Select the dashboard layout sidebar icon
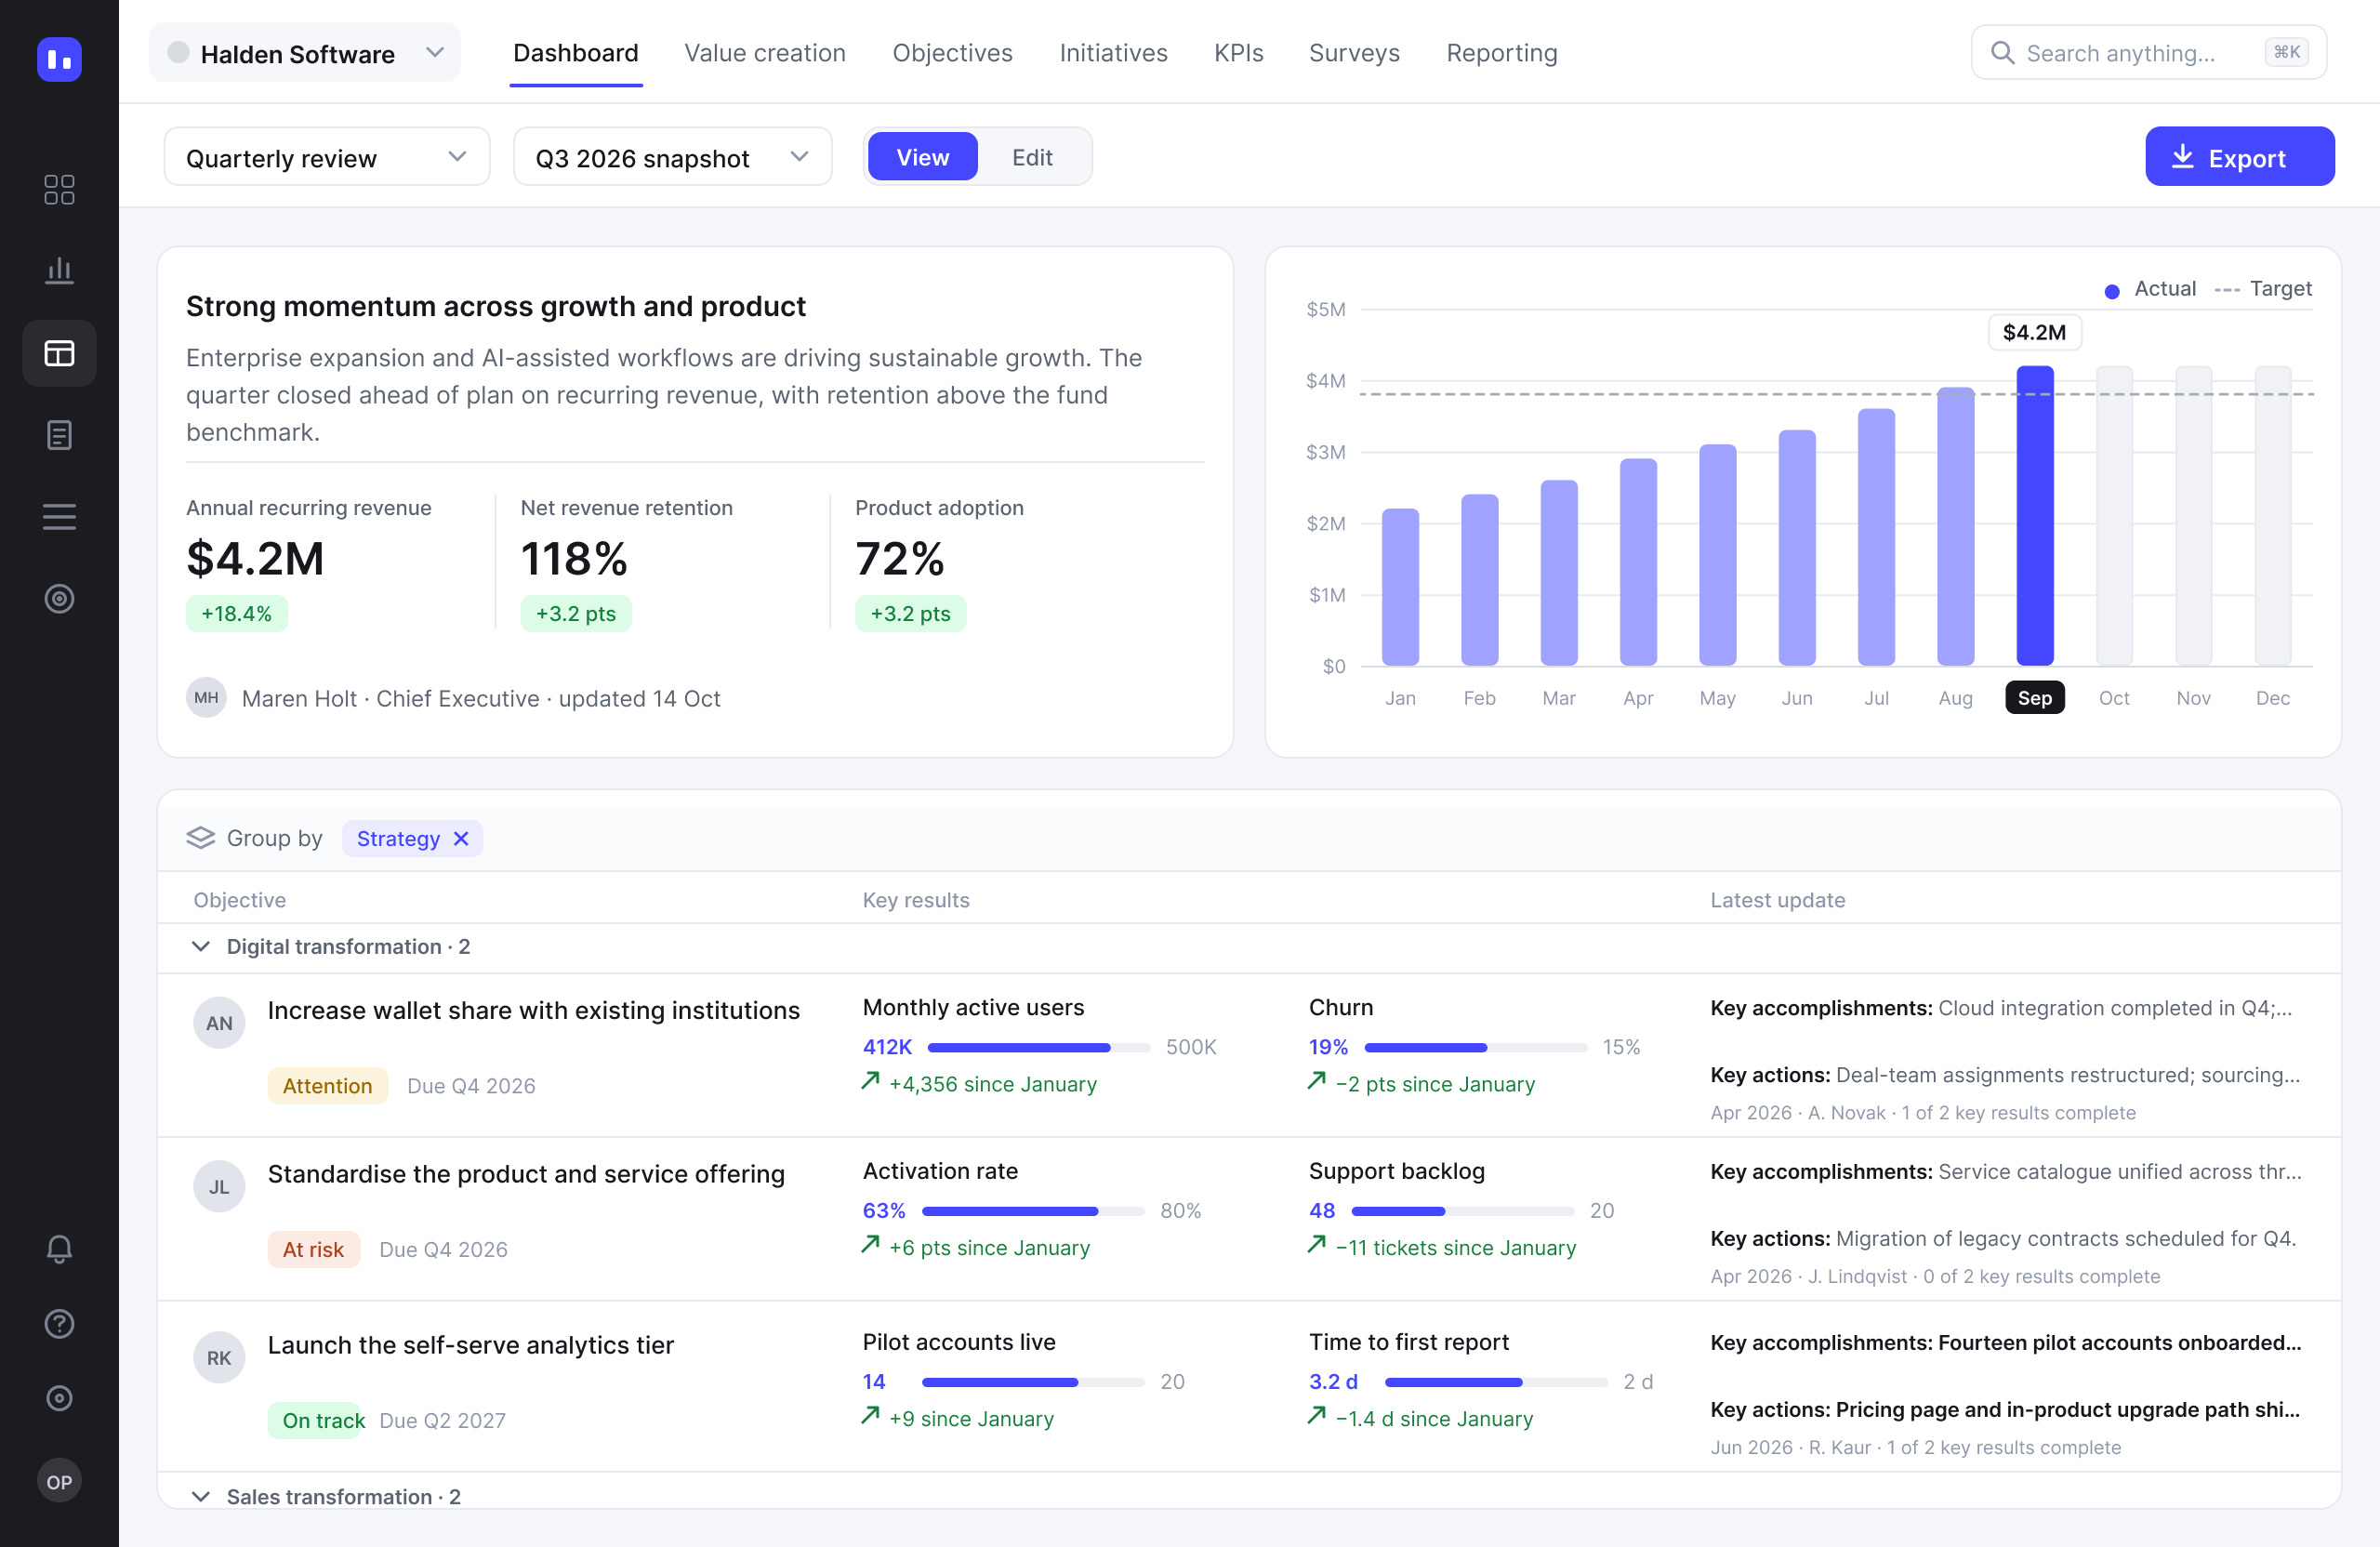The image size is (2380, 1547). [x=59, y=353]
